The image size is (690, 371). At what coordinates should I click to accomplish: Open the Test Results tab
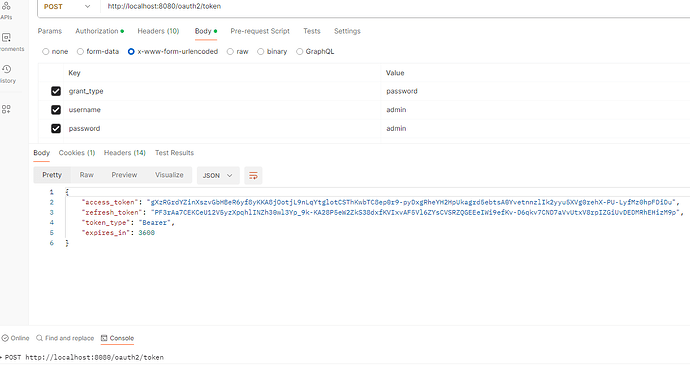[174, 153]
